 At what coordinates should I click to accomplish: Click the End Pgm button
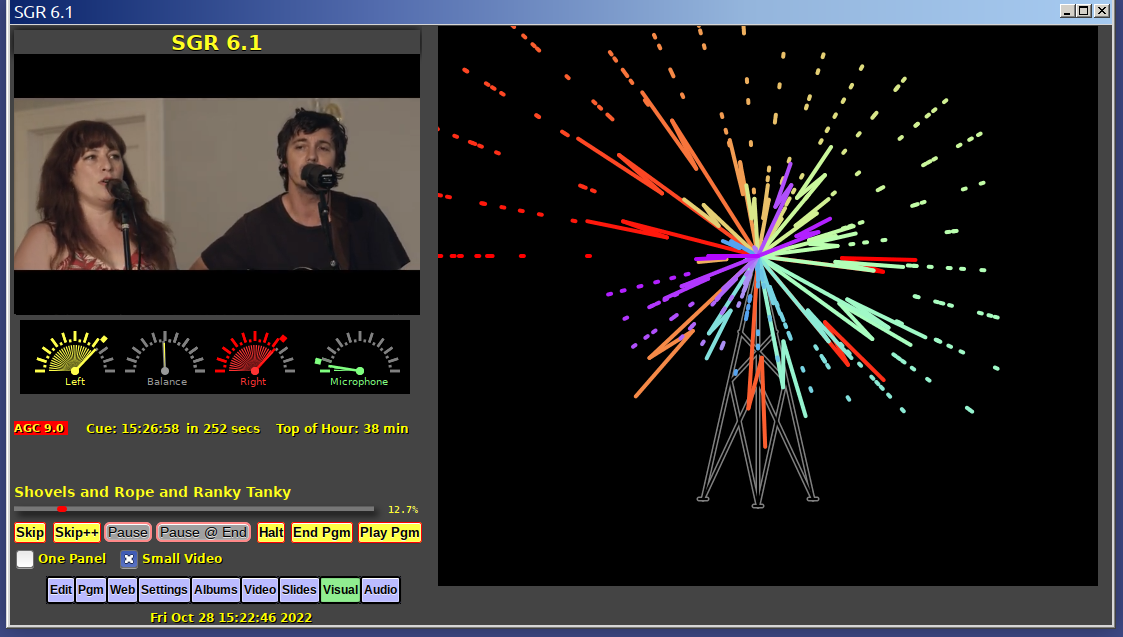pos(322,532)
